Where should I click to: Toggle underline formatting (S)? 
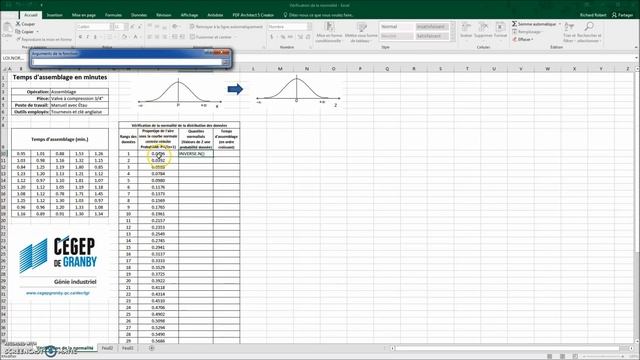tap(95, 37)
